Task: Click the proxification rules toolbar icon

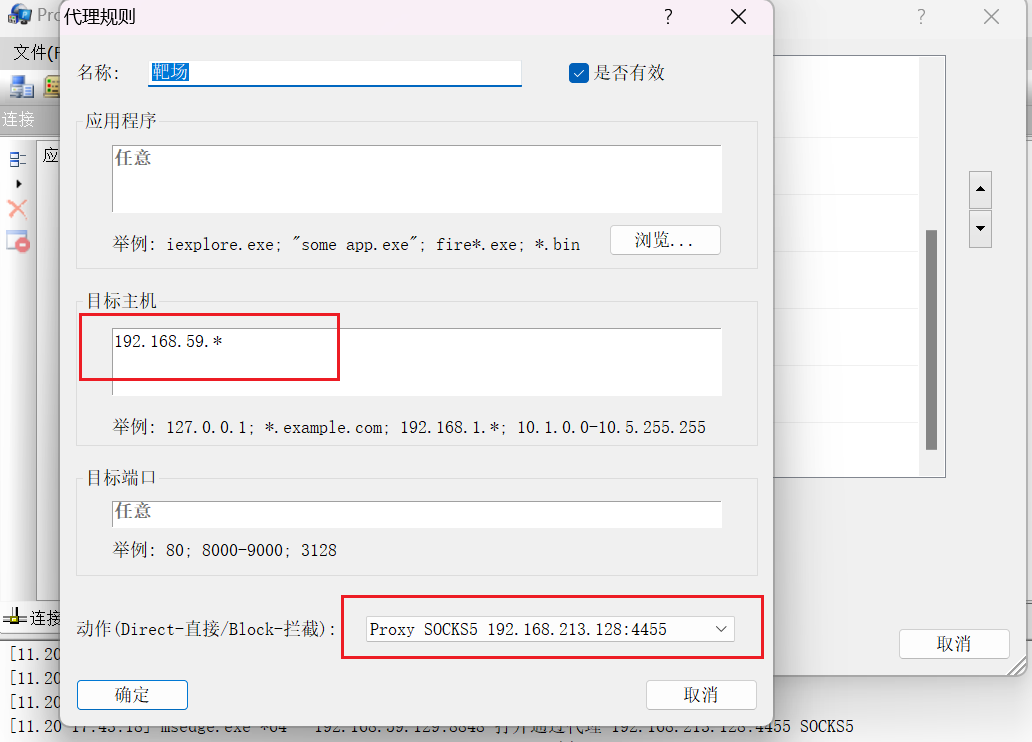Action: pyautogui.click(x=50, y=86)
